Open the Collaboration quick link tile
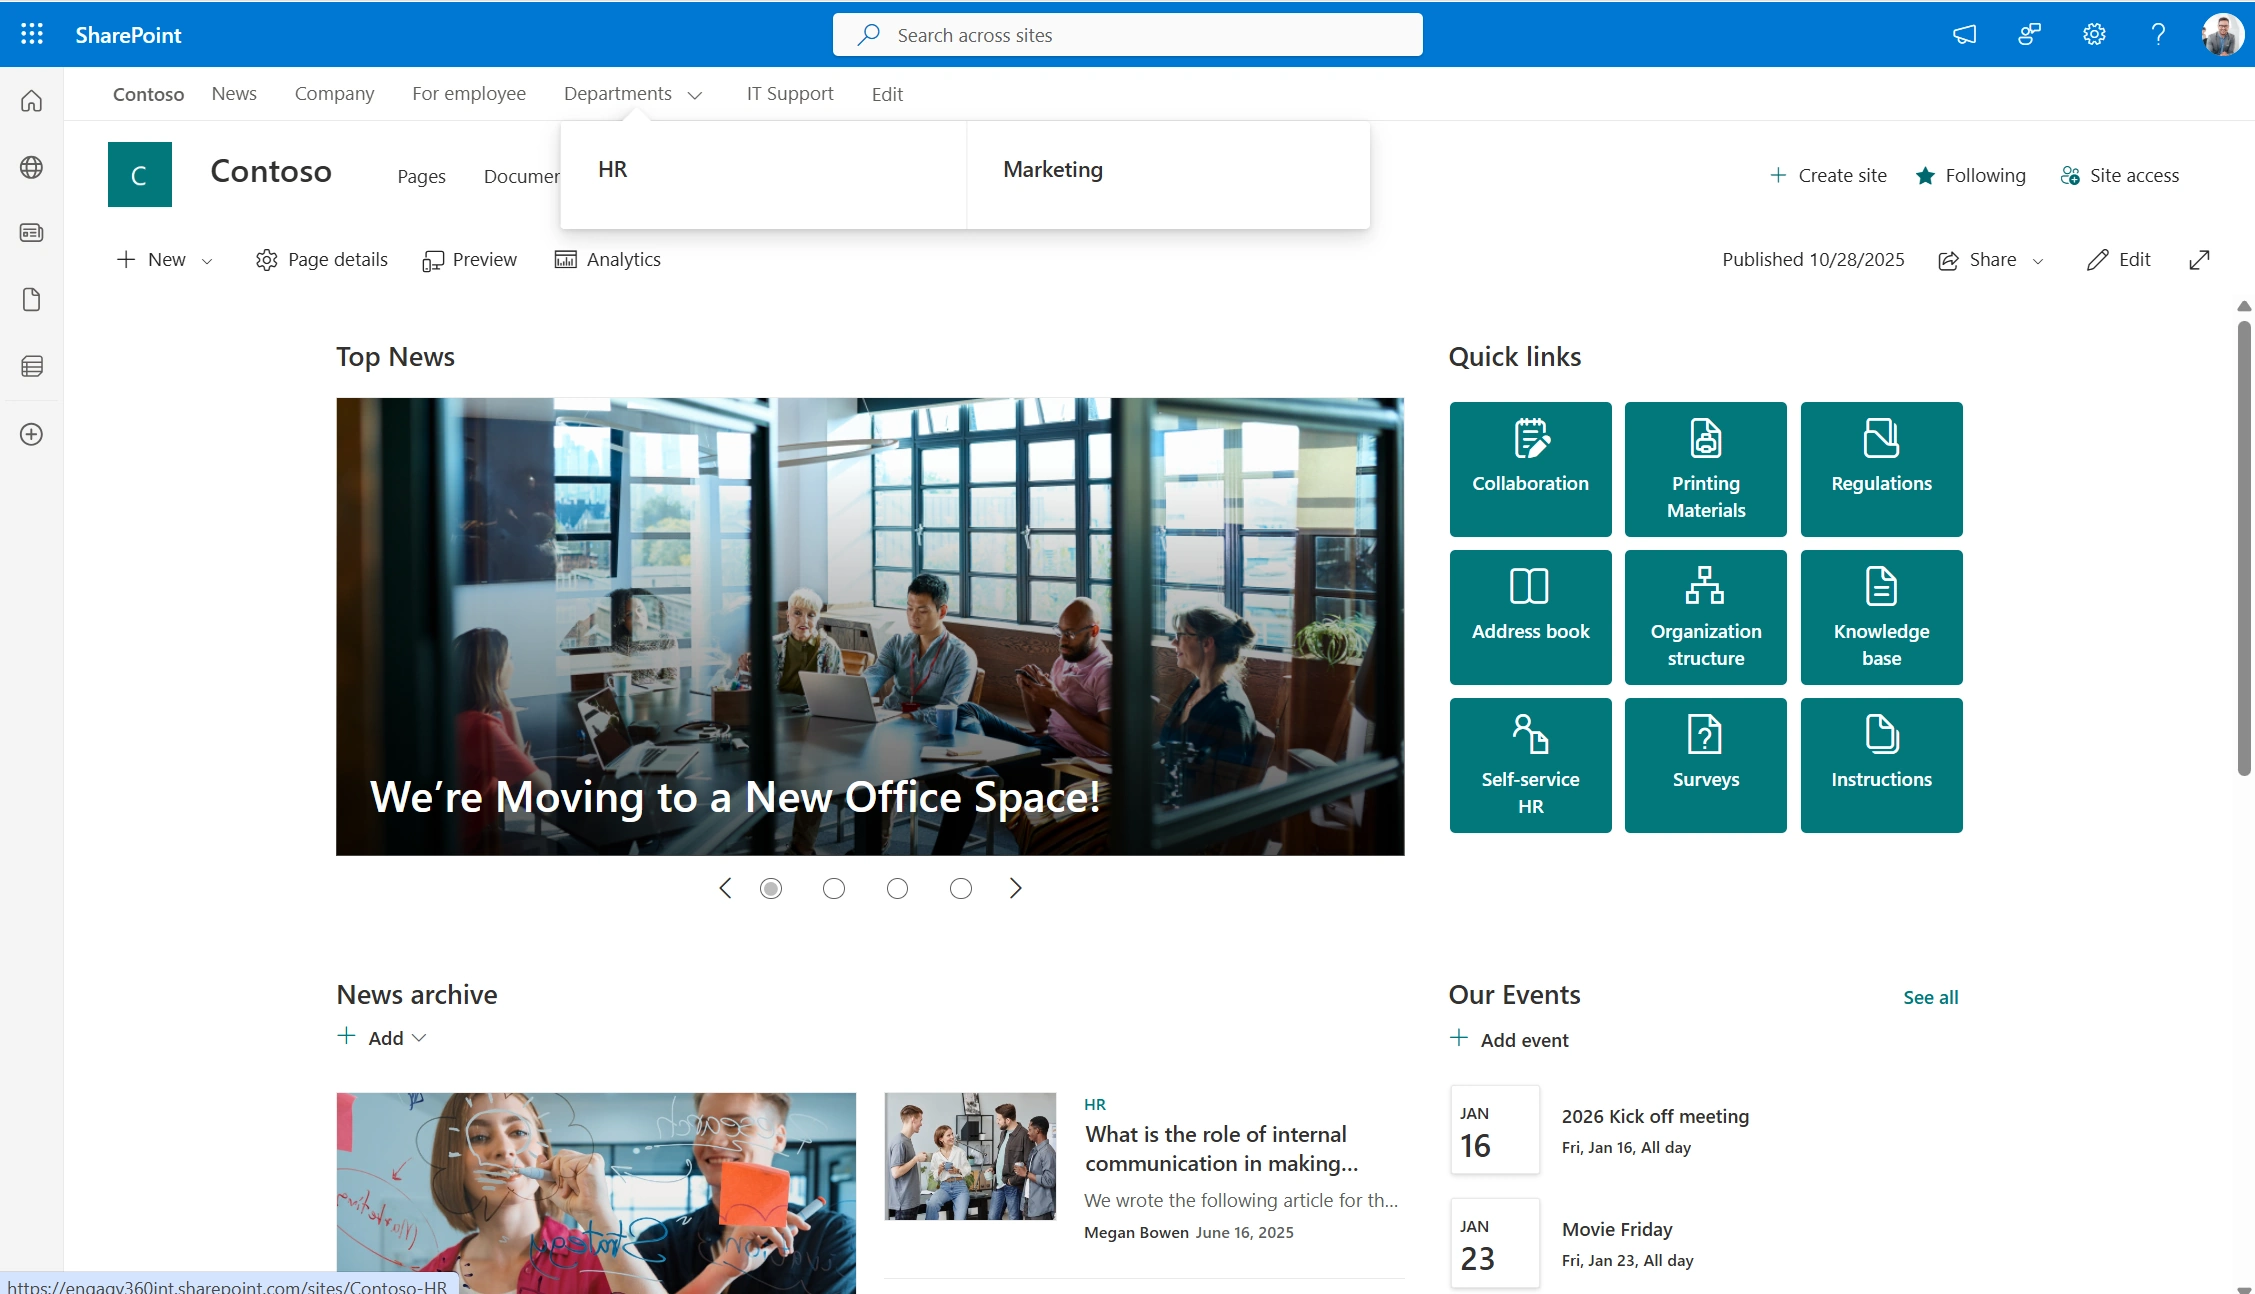Viewport: 2255px width, 1294px height. (1530, 468)
